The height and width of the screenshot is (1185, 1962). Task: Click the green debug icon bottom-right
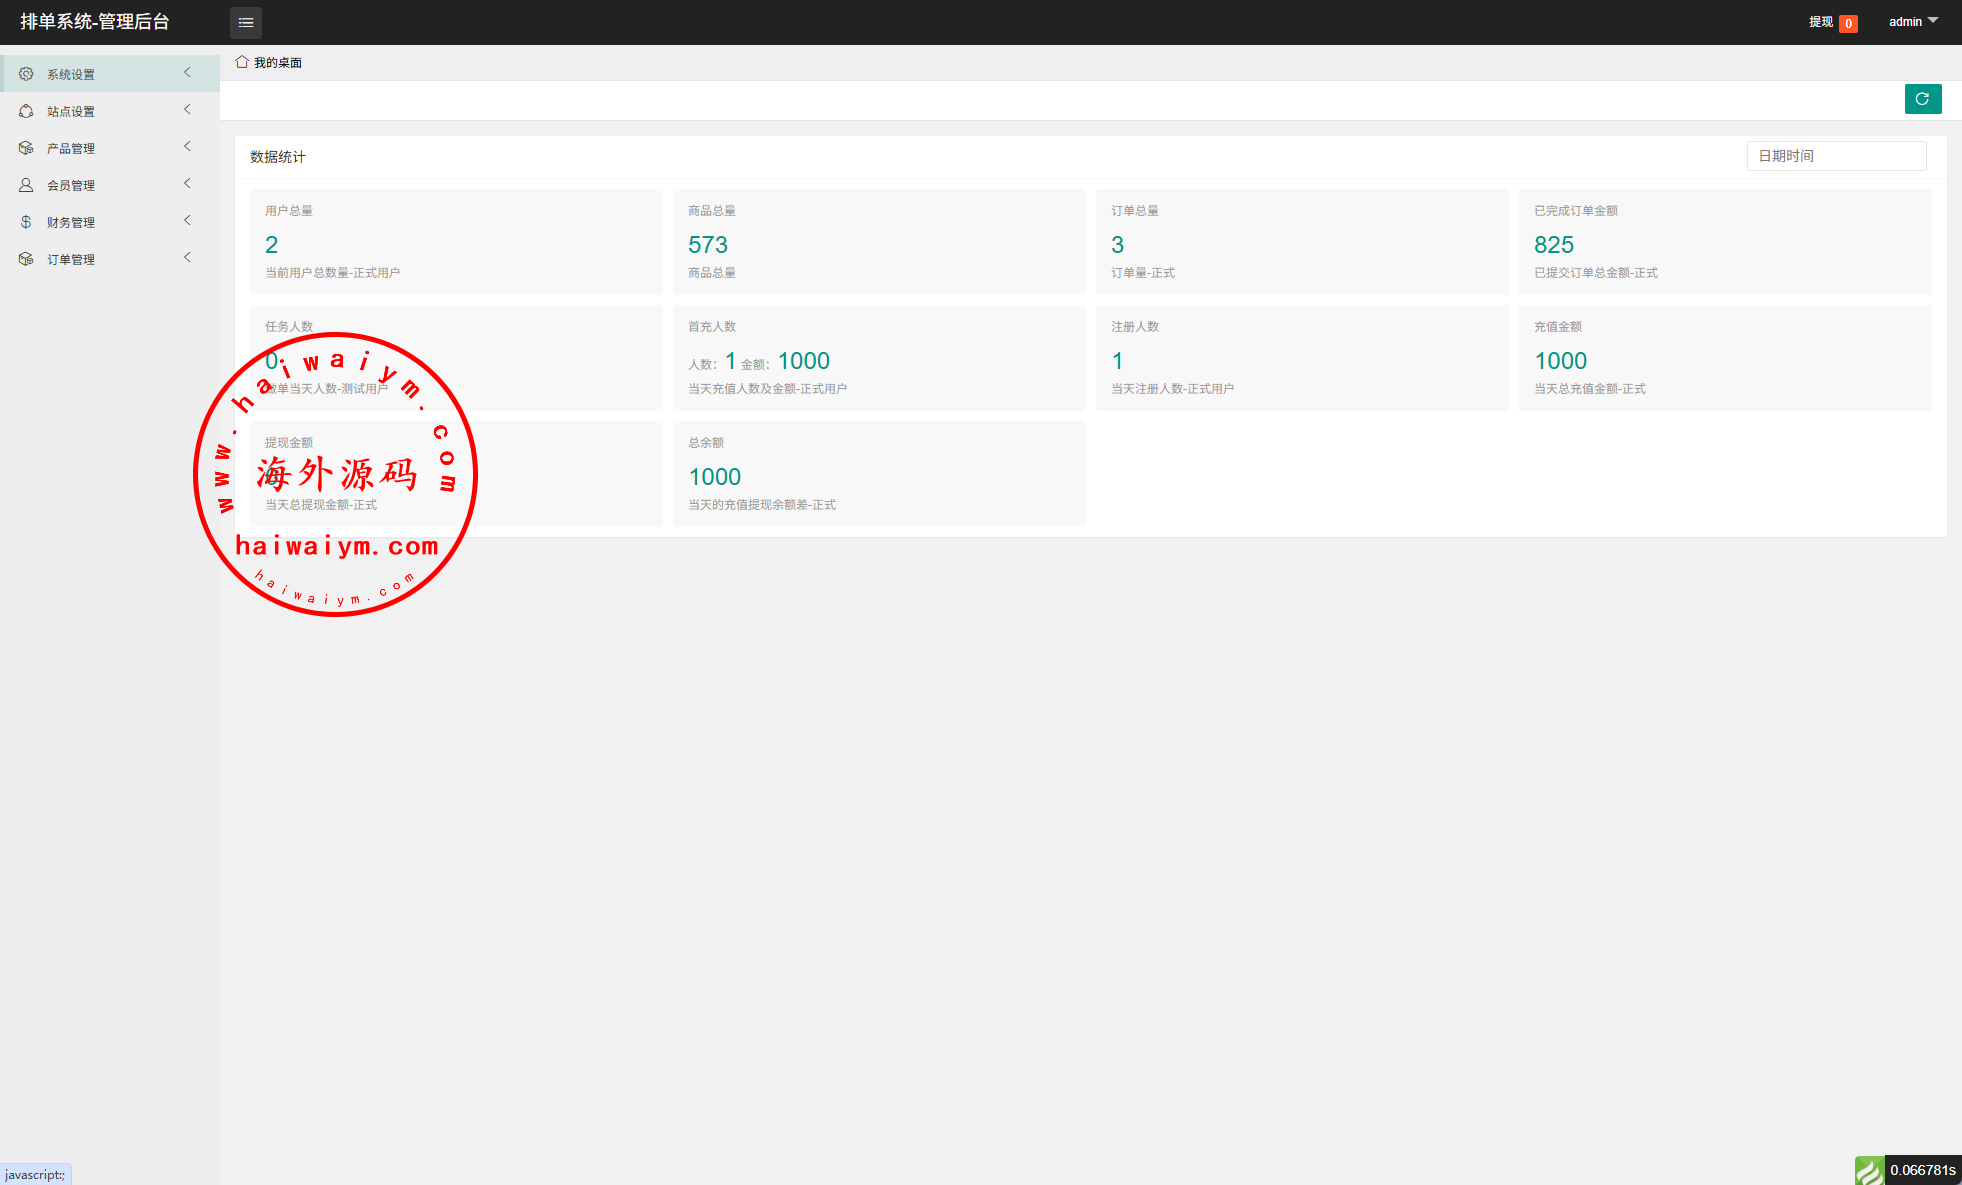click(x=1869, y=1170)
